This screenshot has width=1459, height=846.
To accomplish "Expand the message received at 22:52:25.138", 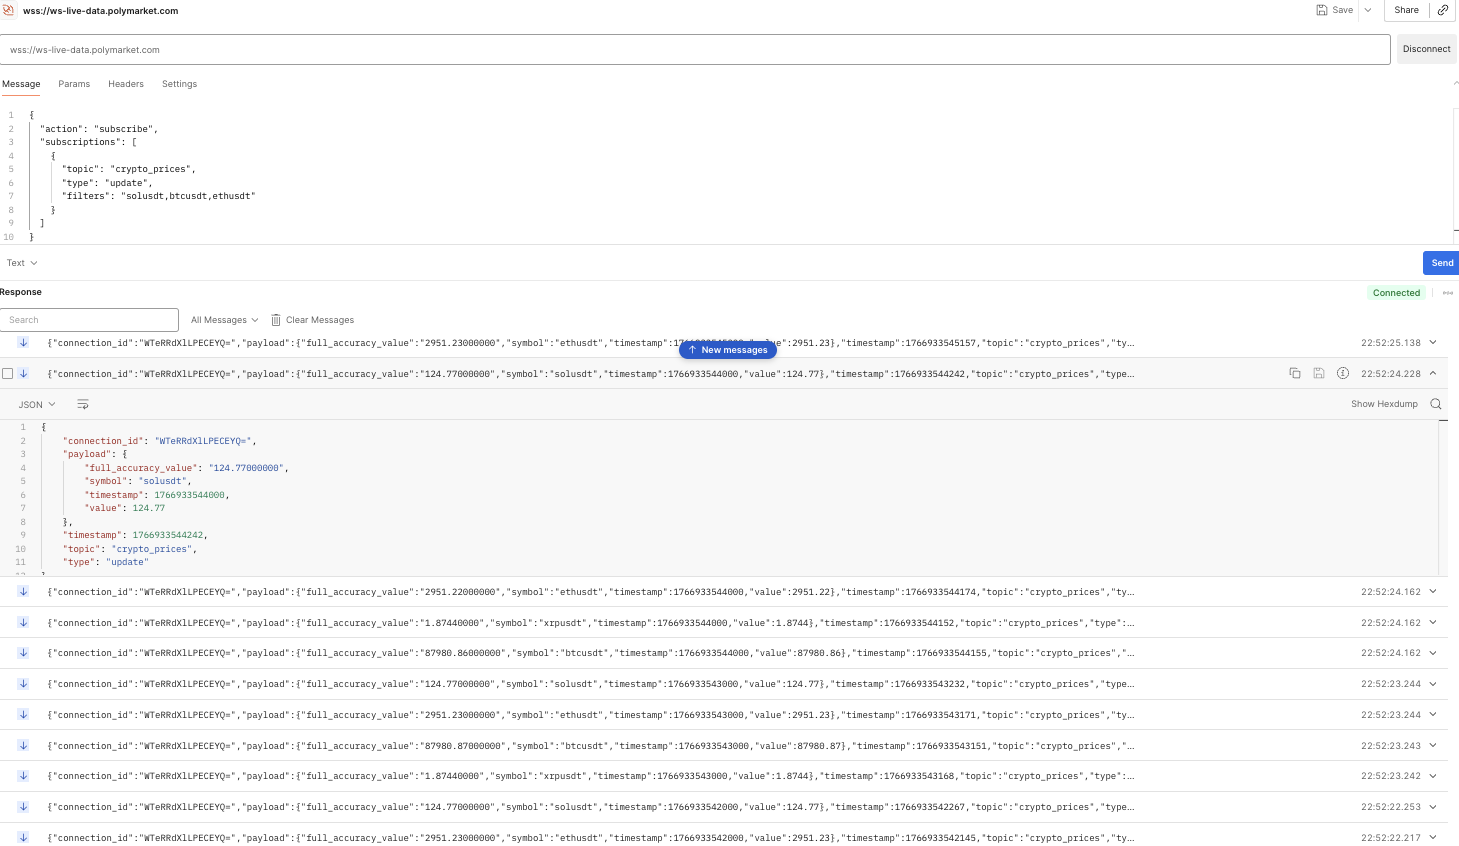I will [x=1433, y=342].
